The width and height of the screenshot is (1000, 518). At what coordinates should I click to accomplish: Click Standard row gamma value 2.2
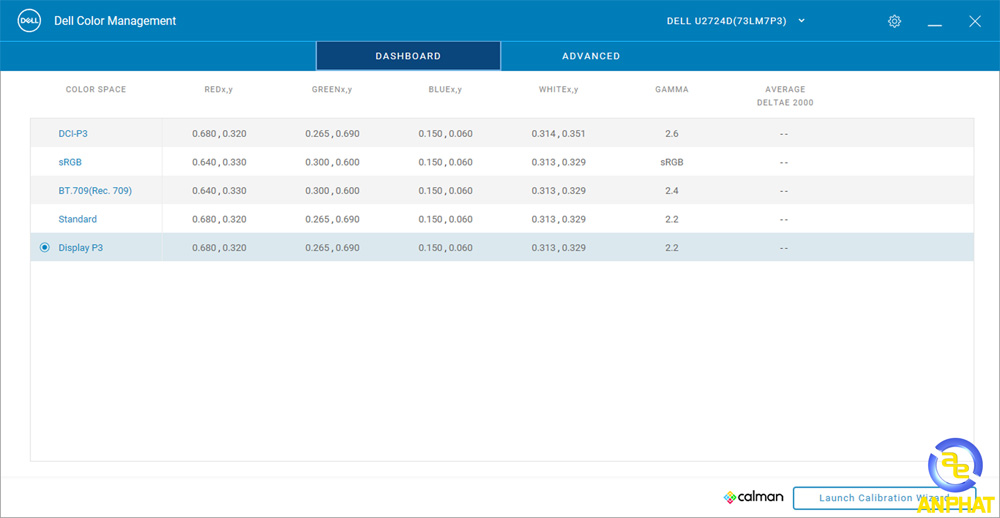672,219
